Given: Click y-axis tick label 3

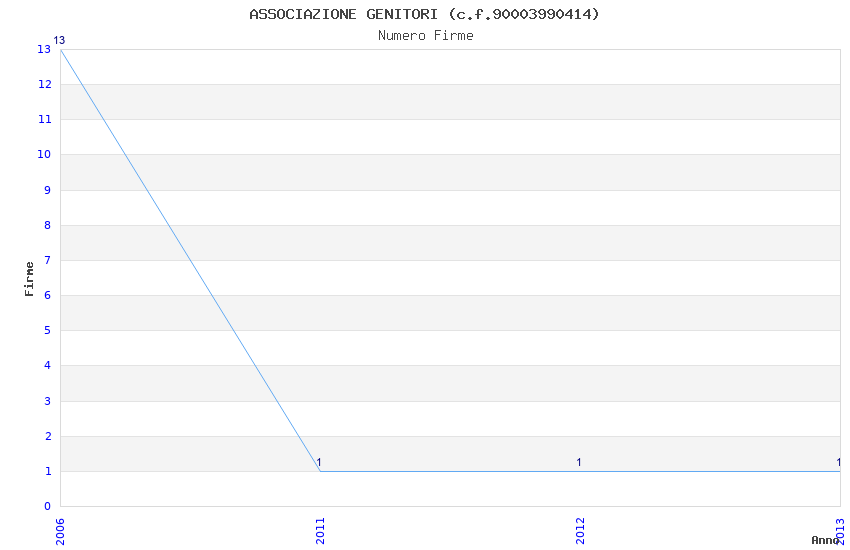Looking at the screenshot, I should (x=48, y=401).
